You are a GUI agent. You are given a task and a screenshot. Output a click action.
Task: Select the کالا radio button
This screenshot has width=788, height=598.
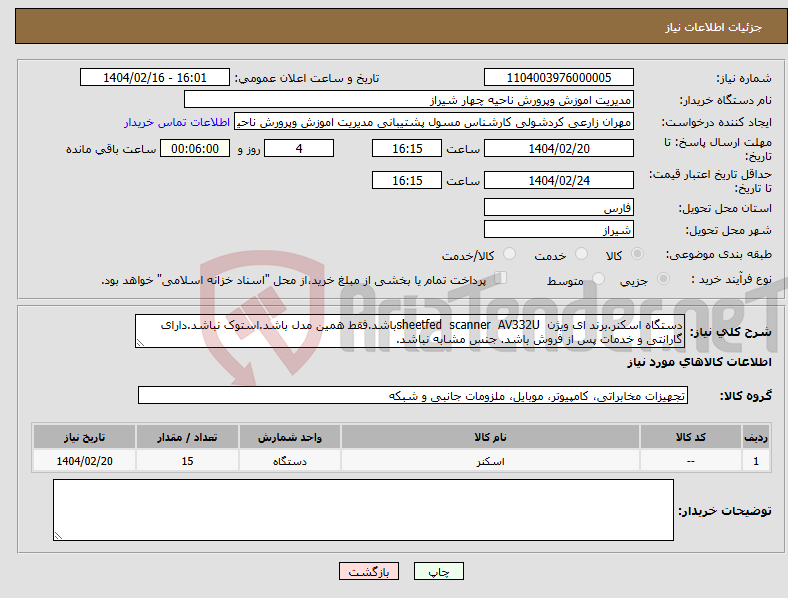pyautogui.click(x=637, y=254)
